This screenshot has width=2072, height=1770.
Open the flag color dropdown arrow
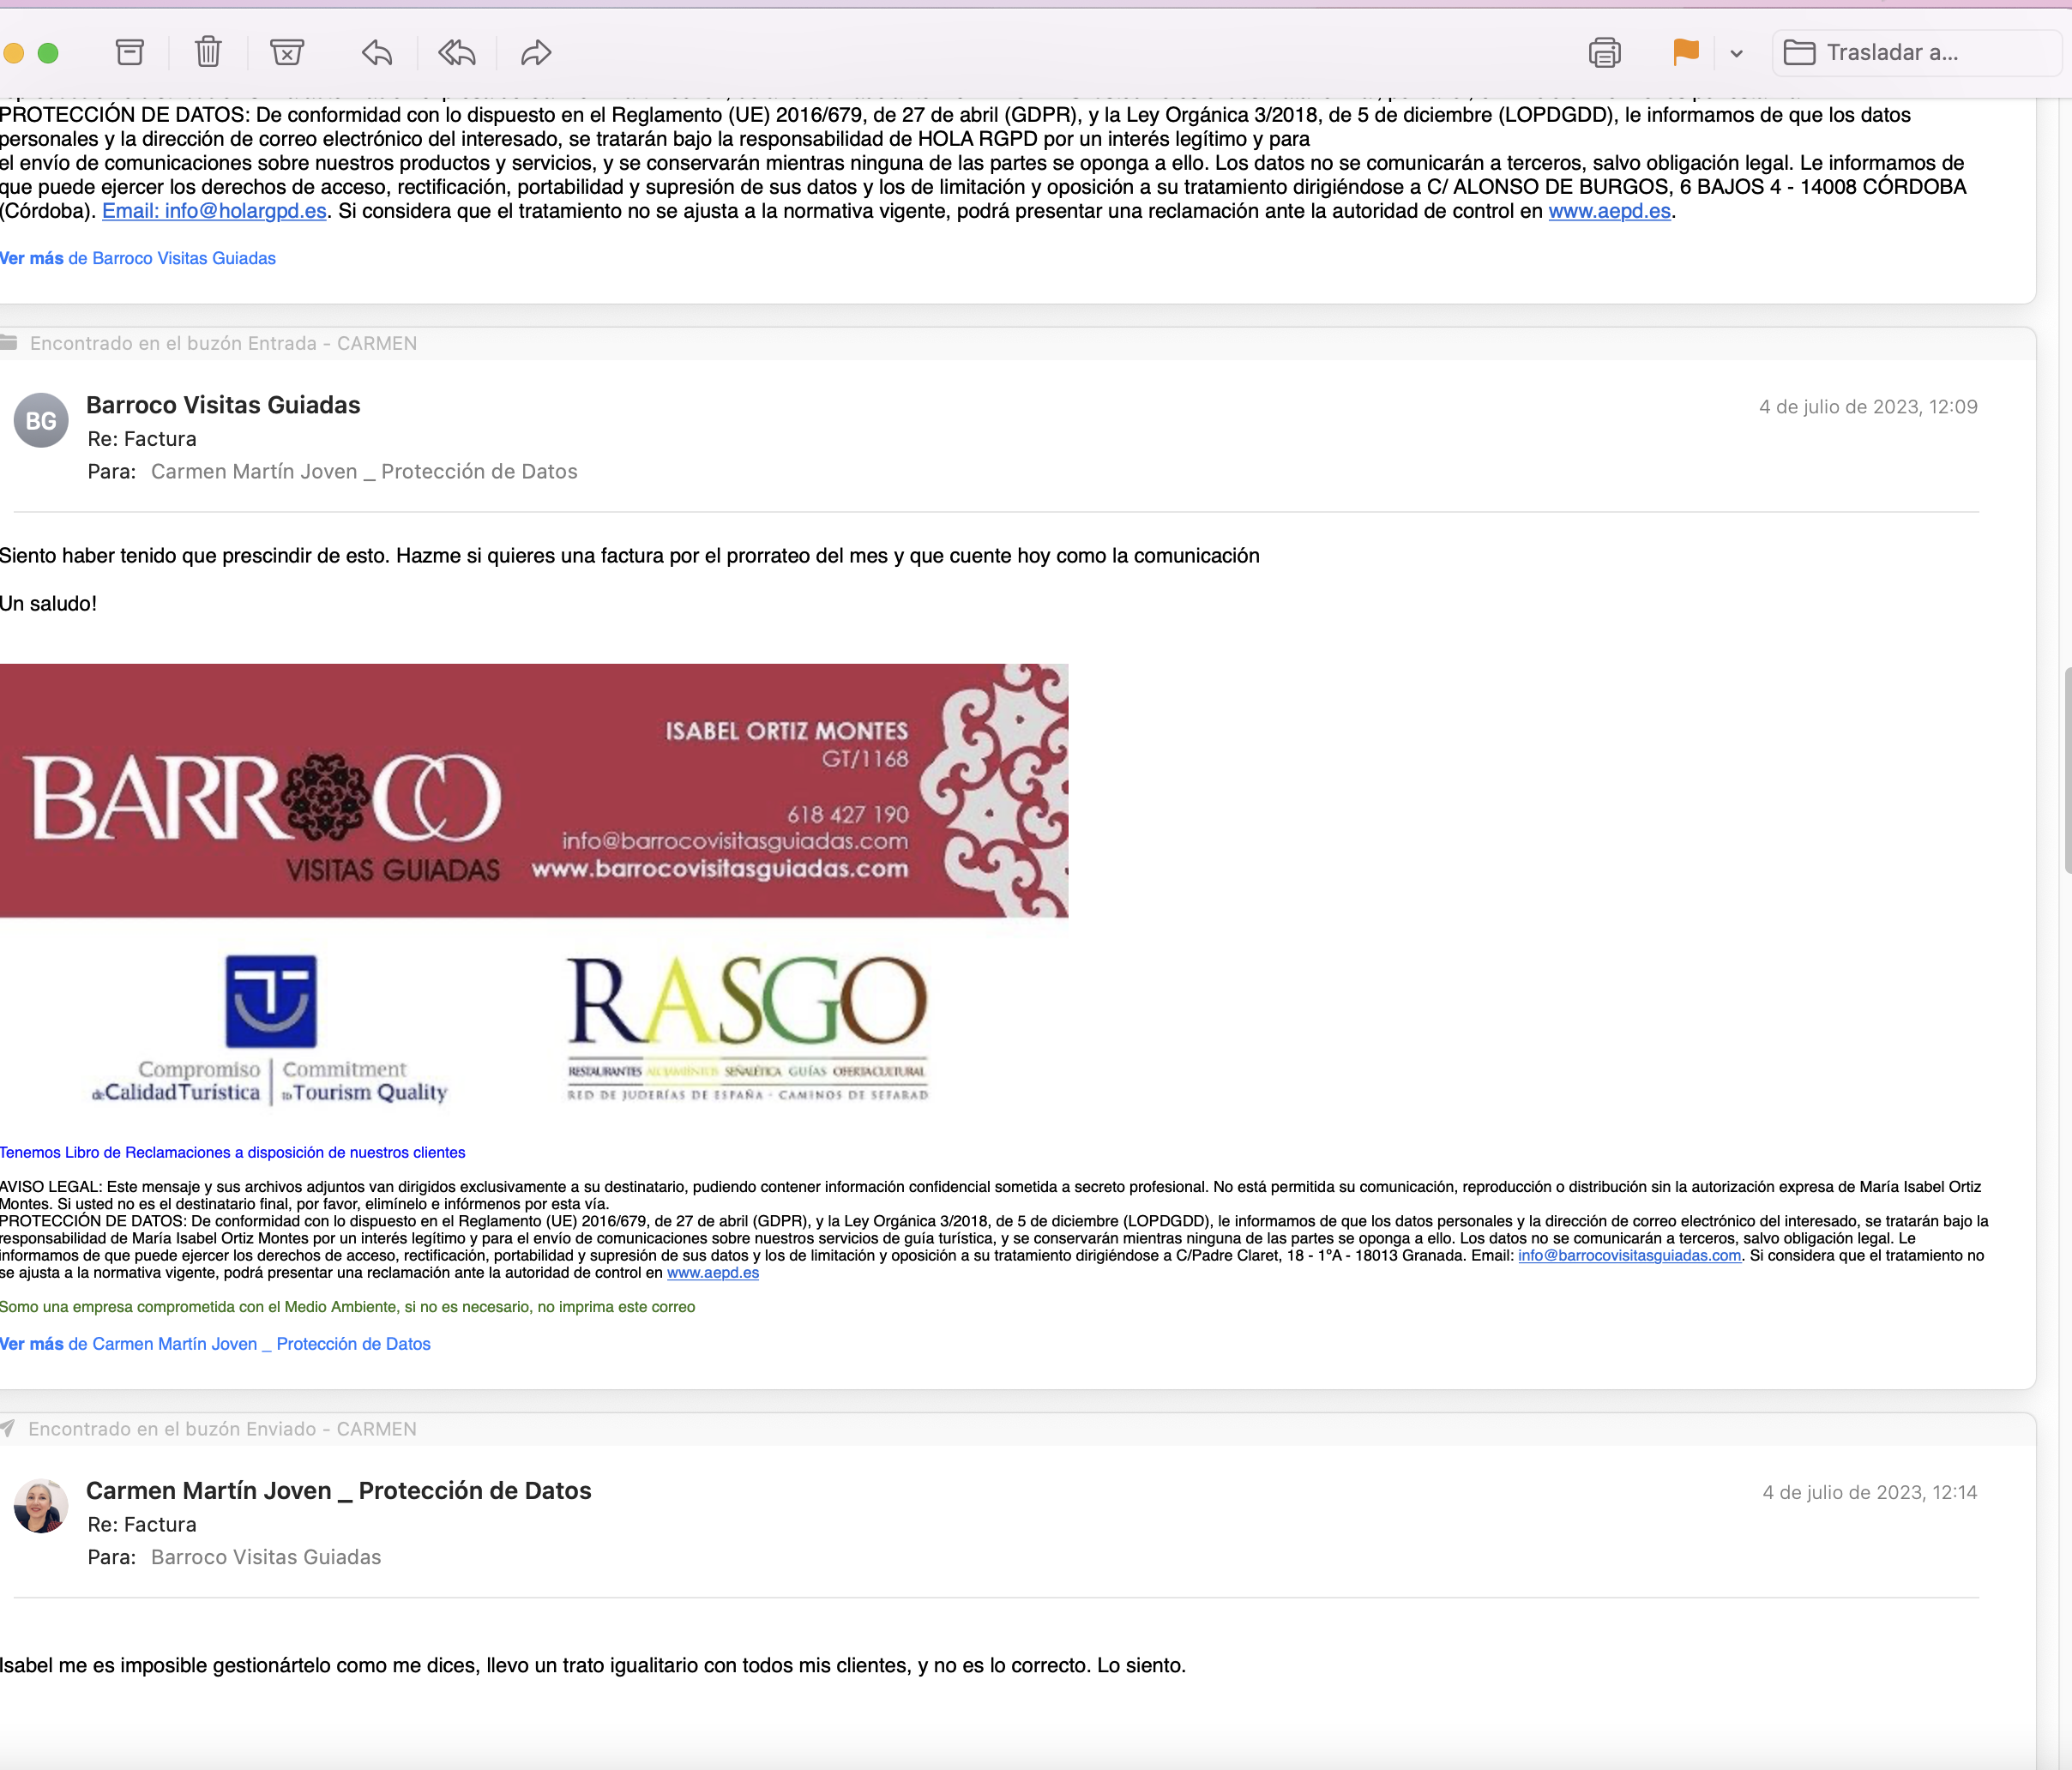tap(1737, 54)
